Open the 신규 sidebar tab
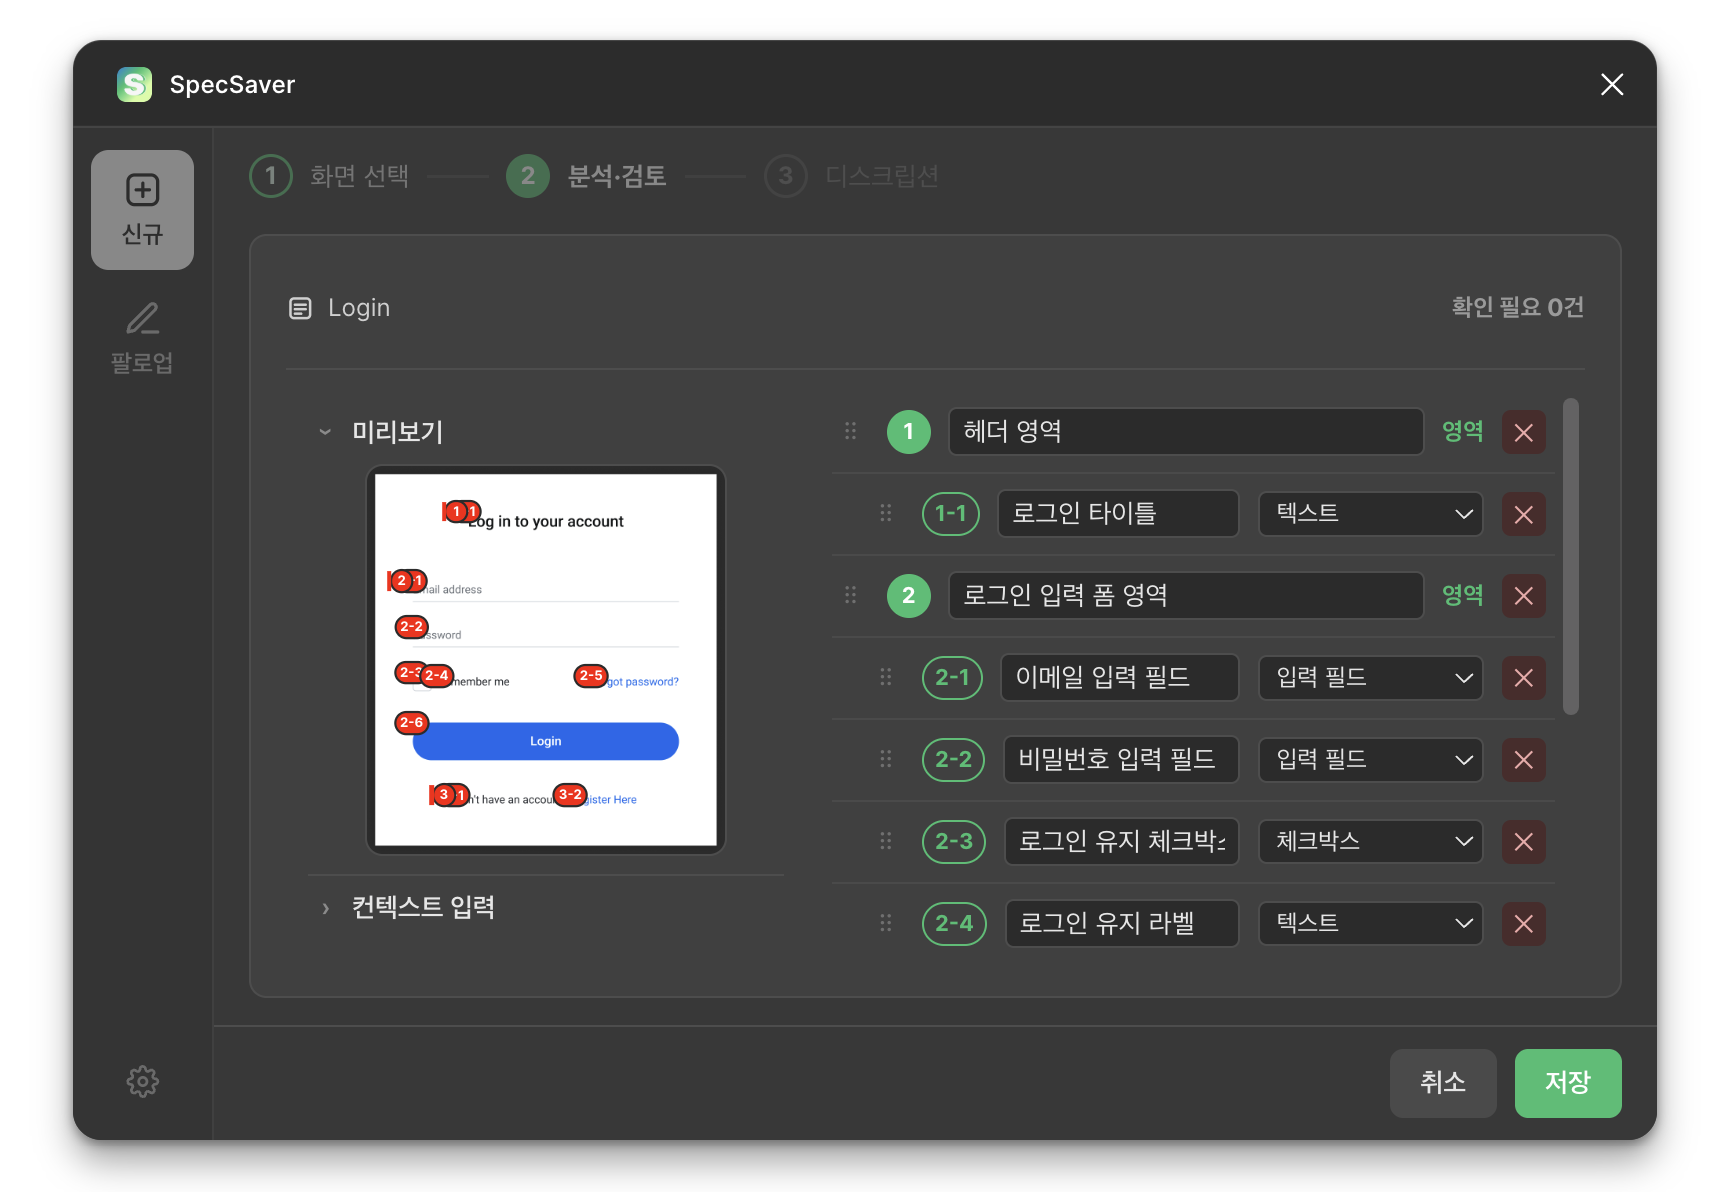1732x1192 pixels. point(142,210)
